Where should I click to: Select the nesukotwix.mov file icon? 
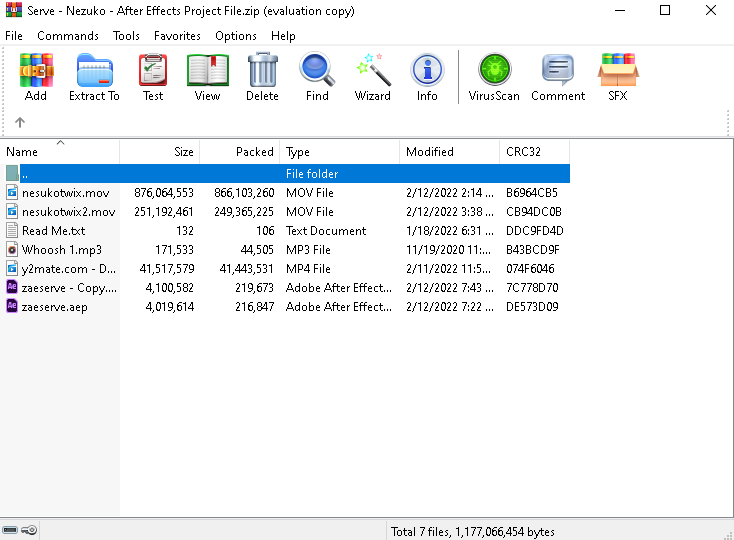[x=12, y=192]
